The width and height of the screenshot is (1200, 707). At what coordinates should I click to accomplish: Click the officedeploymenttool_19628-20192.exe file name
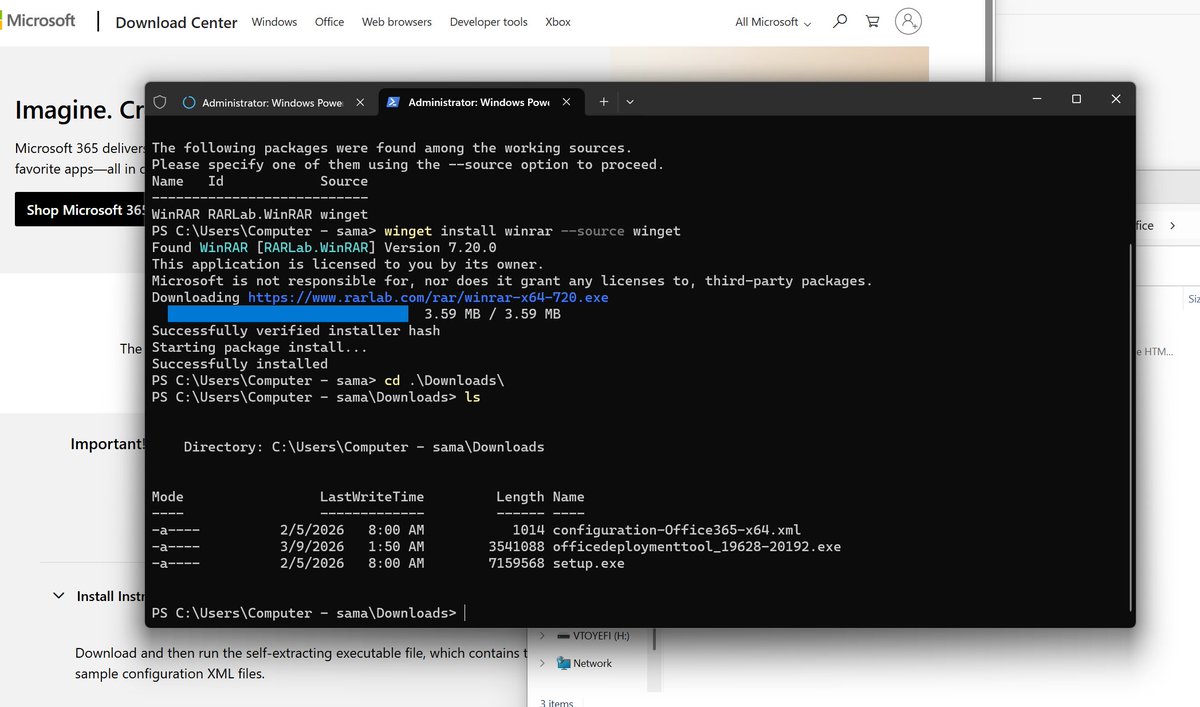(697, 547)
